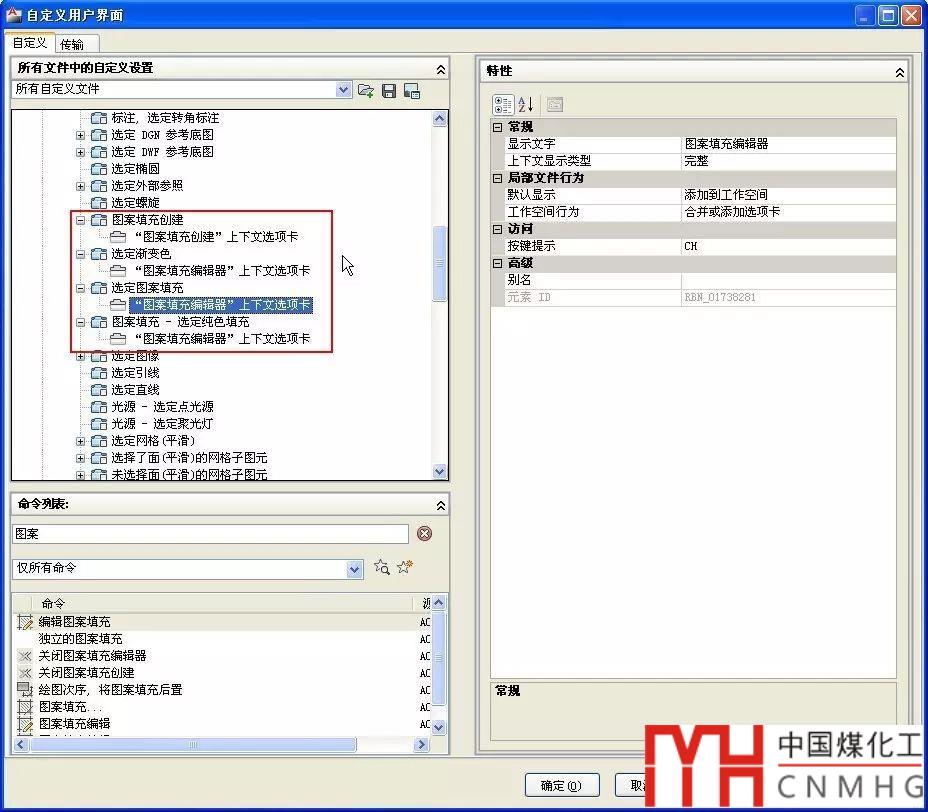Viewport: 928px width, 812px height.
Task: Click icon of 编辑图案填充 command
Action: [x=25, y=622]
